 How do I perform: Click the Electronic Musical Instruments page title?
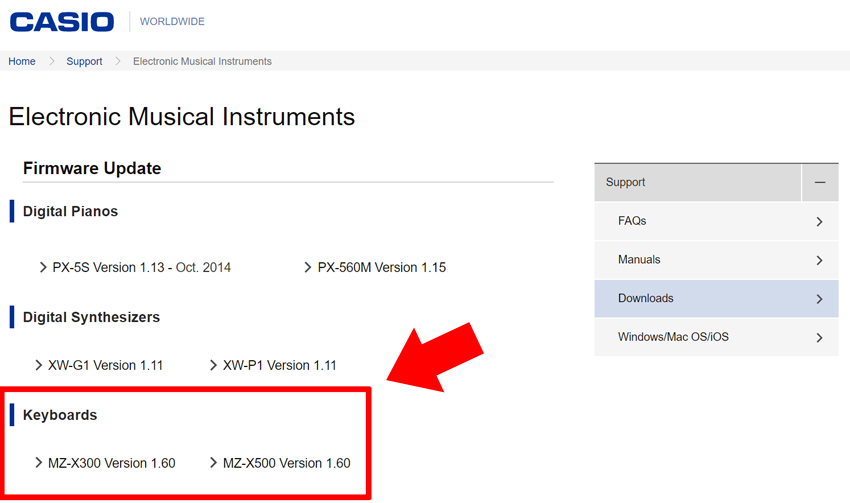[x=182, y=117]
